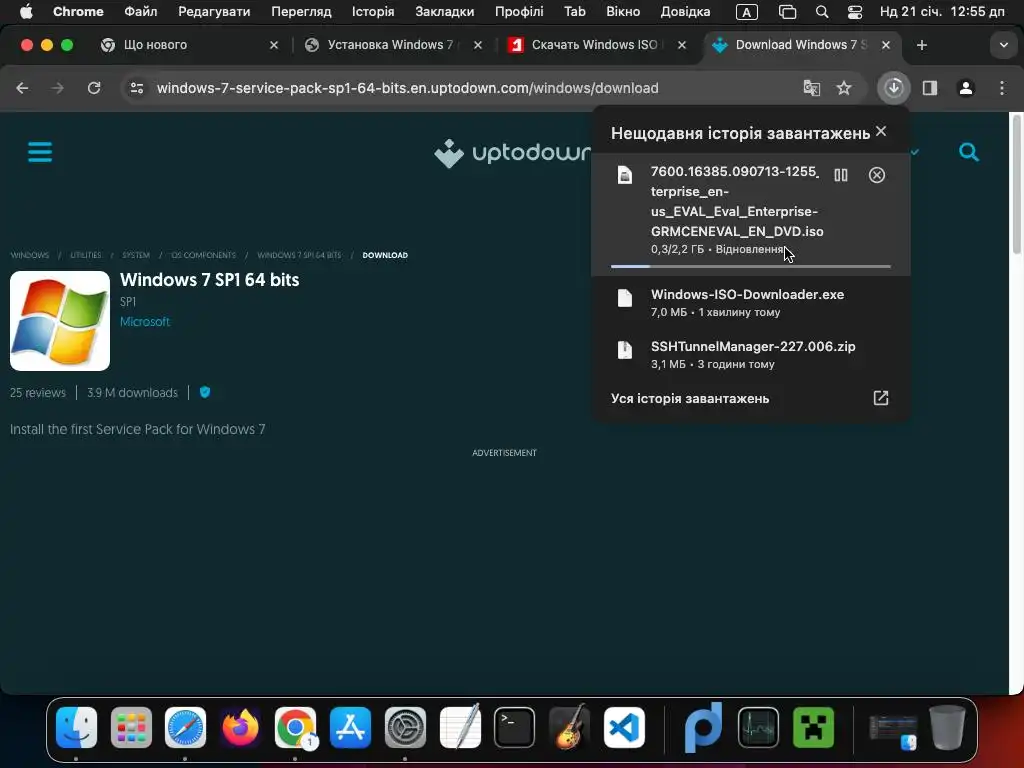Reload the current page
Screen dimensions: 1024x768
[x=94, y=88]
